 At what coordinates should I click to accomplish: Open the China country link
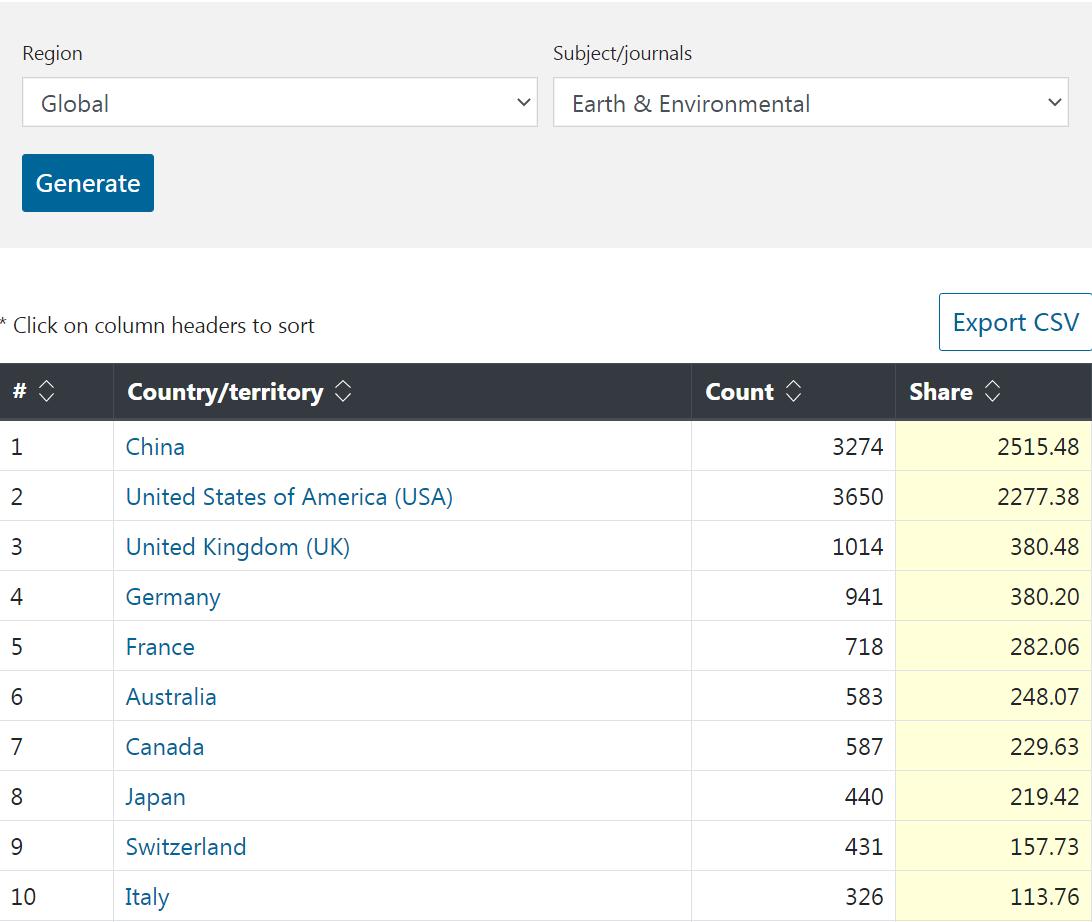[x=155, y=447]
